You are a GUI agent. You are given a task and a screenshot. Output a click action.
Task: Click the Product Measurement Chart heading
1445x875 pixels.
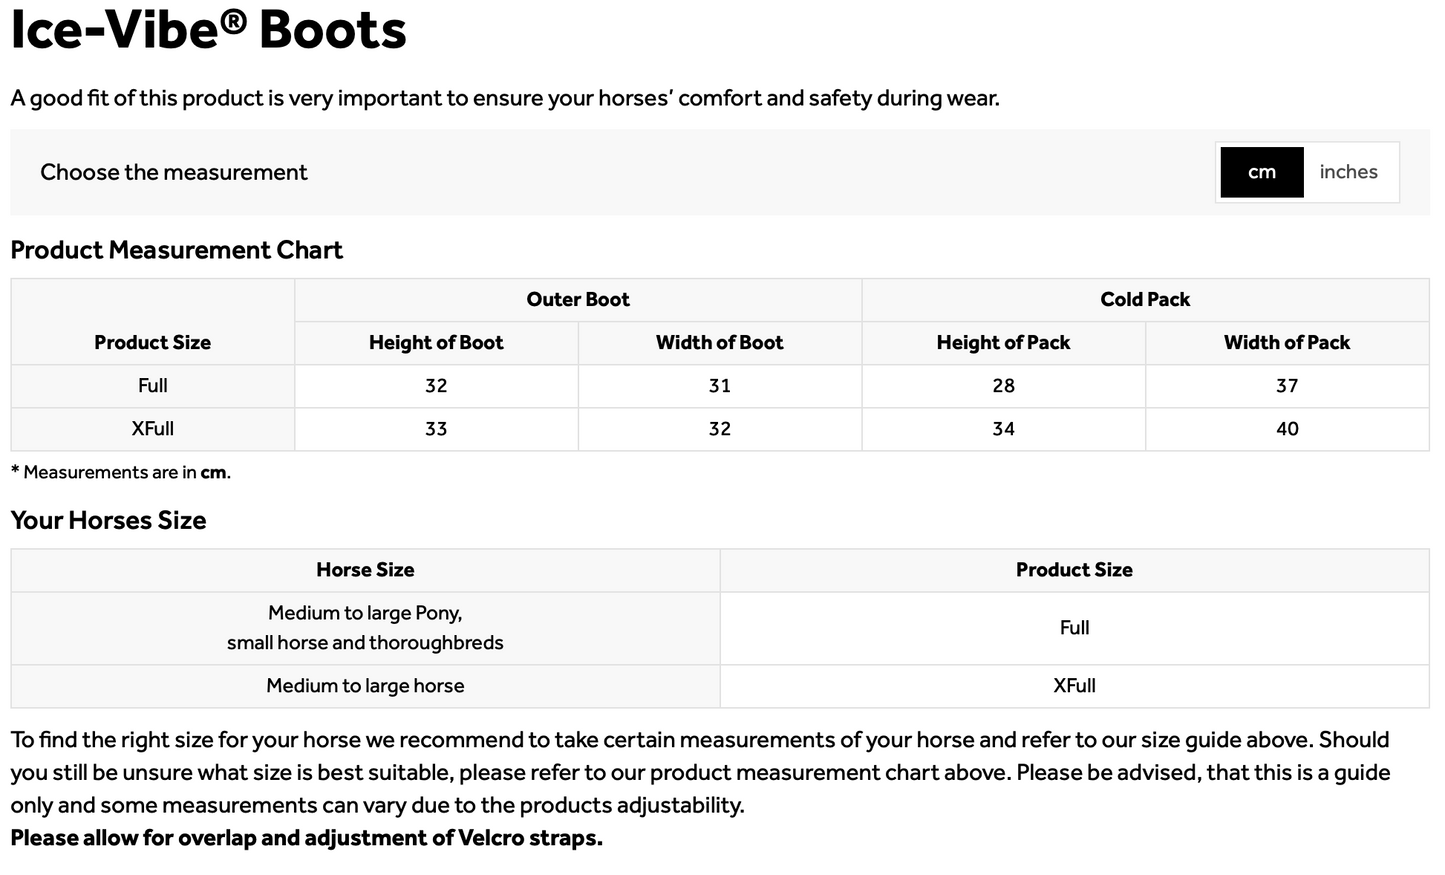176,250
